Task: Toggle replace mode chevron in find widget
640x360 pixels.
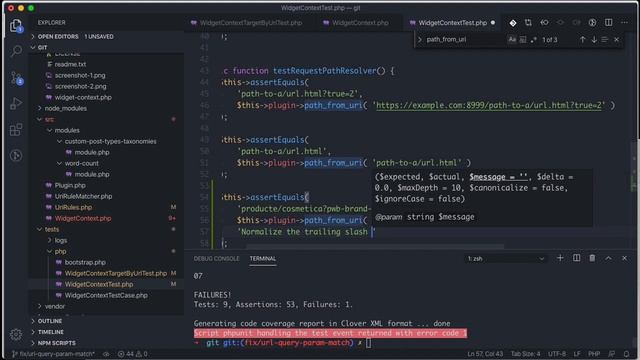Action: [x=420, y=40]
